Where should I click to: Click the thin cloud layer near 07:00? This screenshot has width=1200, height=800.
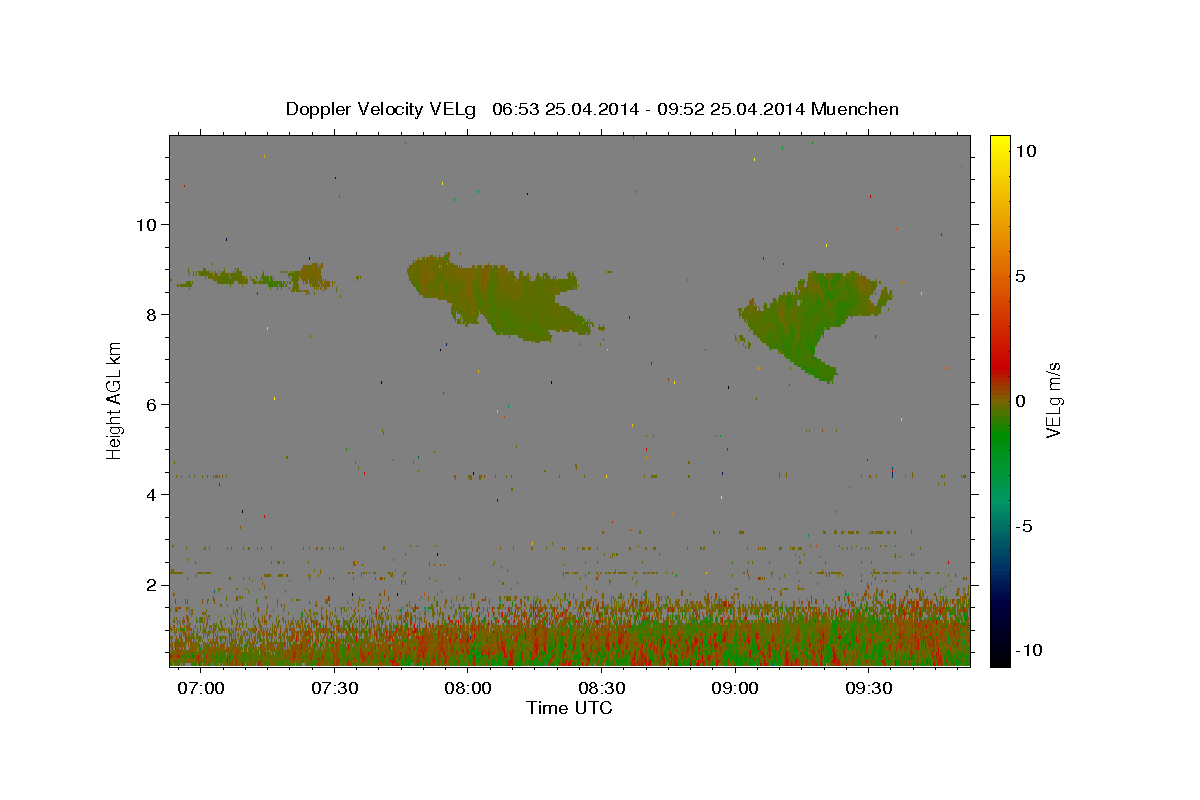tap(255, 277)
